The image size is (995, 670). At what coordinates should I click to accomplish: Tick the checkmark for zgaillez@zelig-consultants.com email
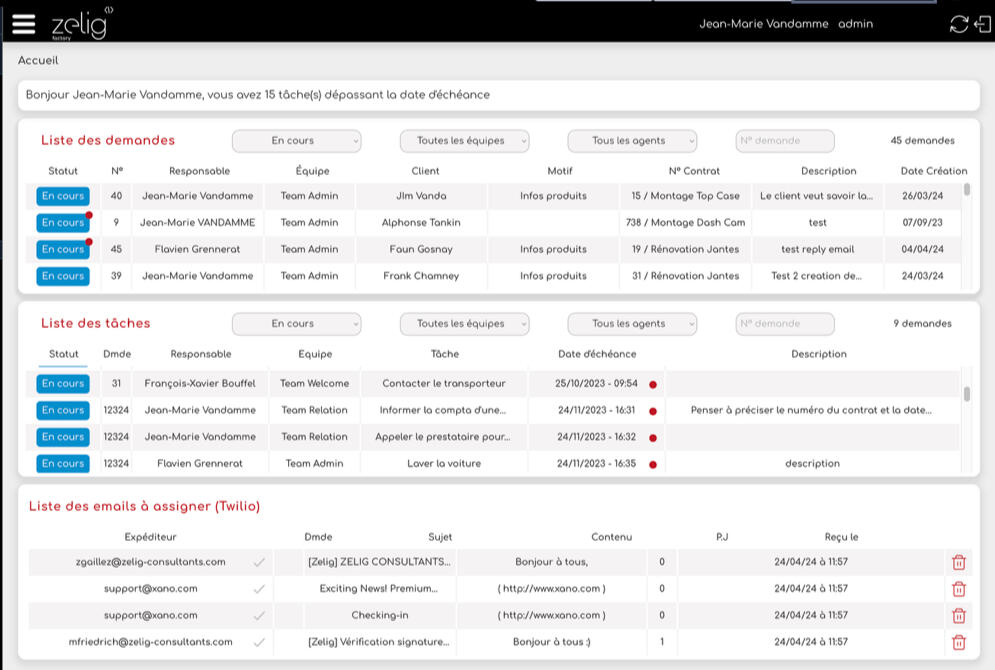pyautogui.click(x=259, y=562)
